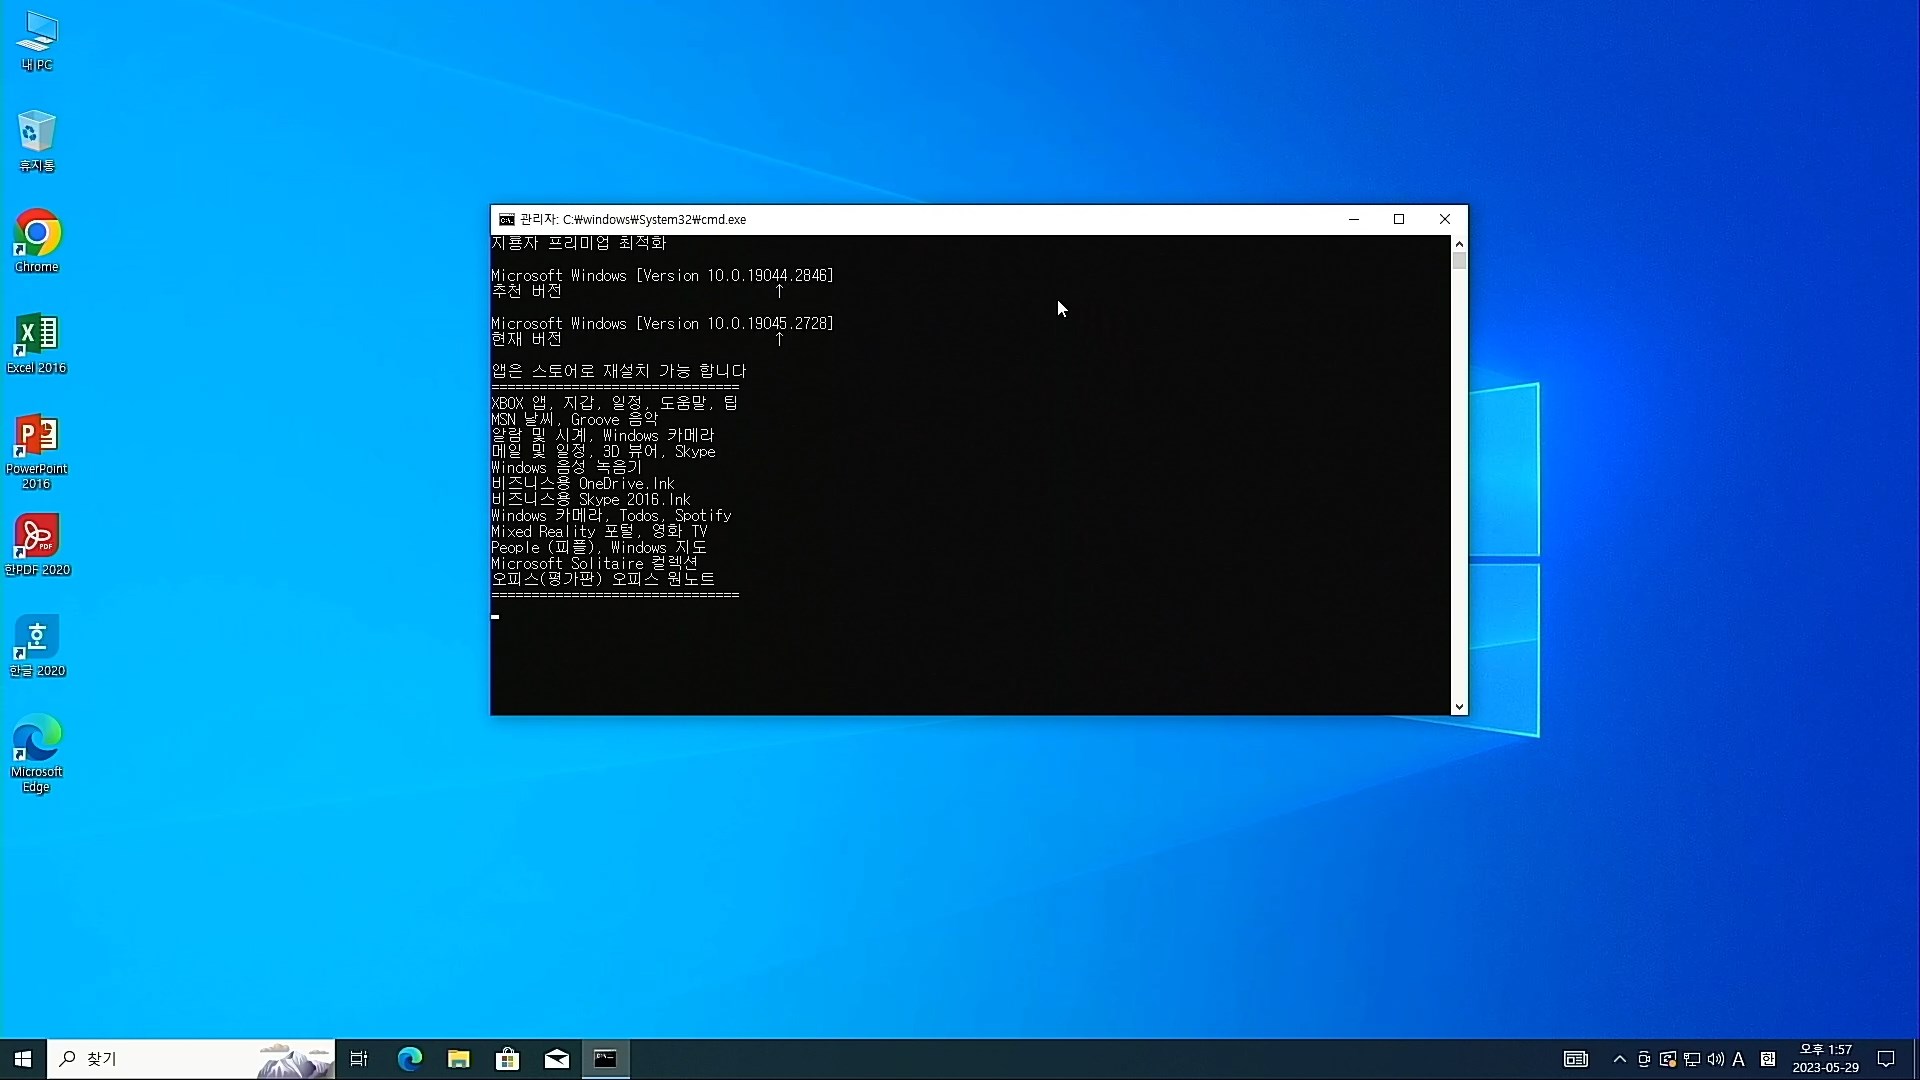Click the '알람 및 시계, Windows 카메라' line

coord(603,435)
